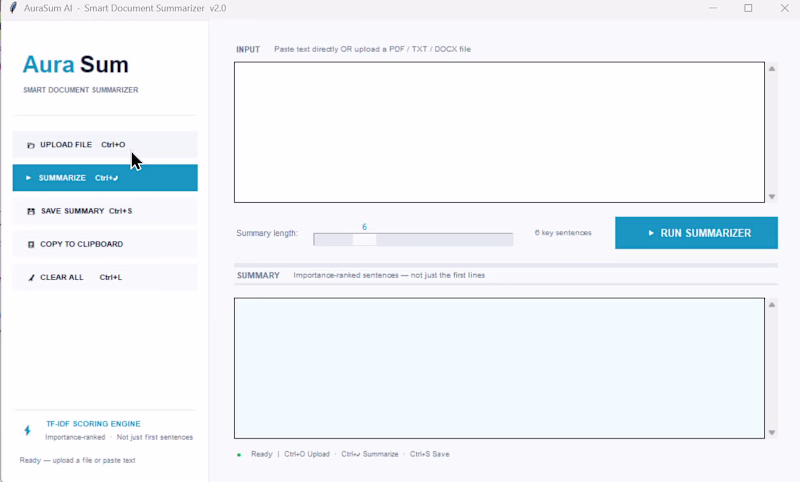Click the 'SMART DOCUMENT SUMMARIZER' subtitle
The width and height of the screenshot is (800, 482).
click(81, 90)
